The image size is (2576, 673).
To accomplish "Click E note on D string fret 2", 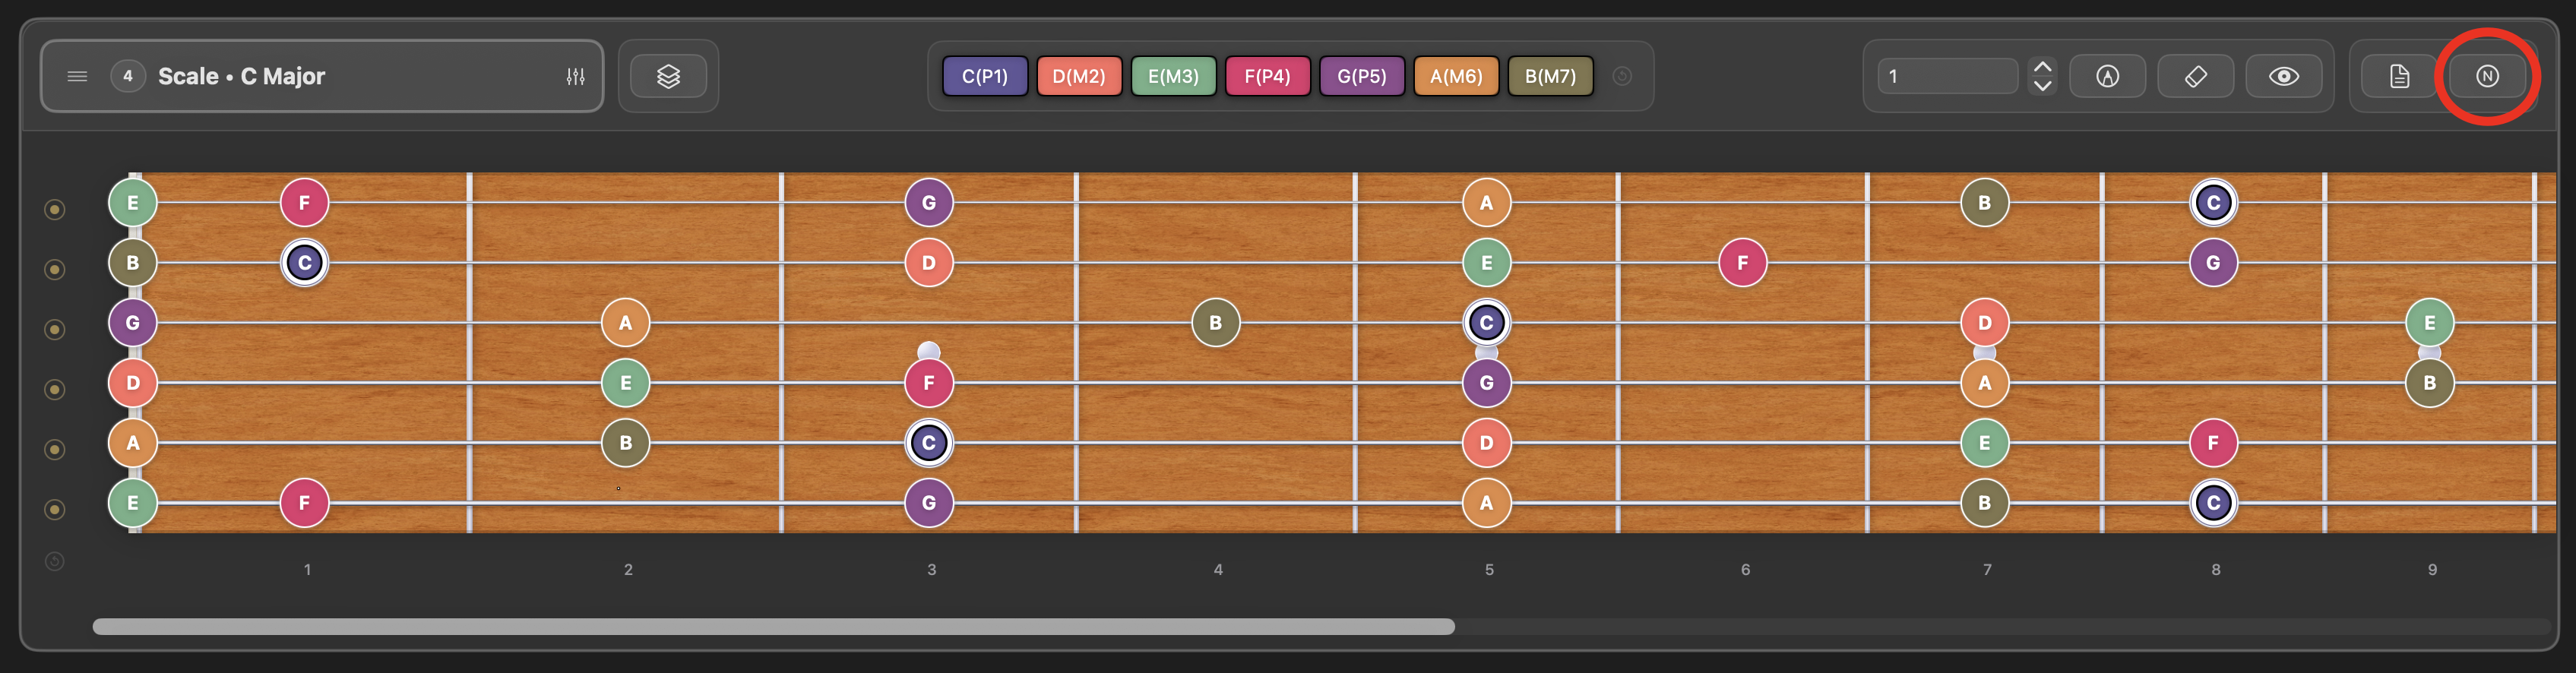I will click(626, 383).
